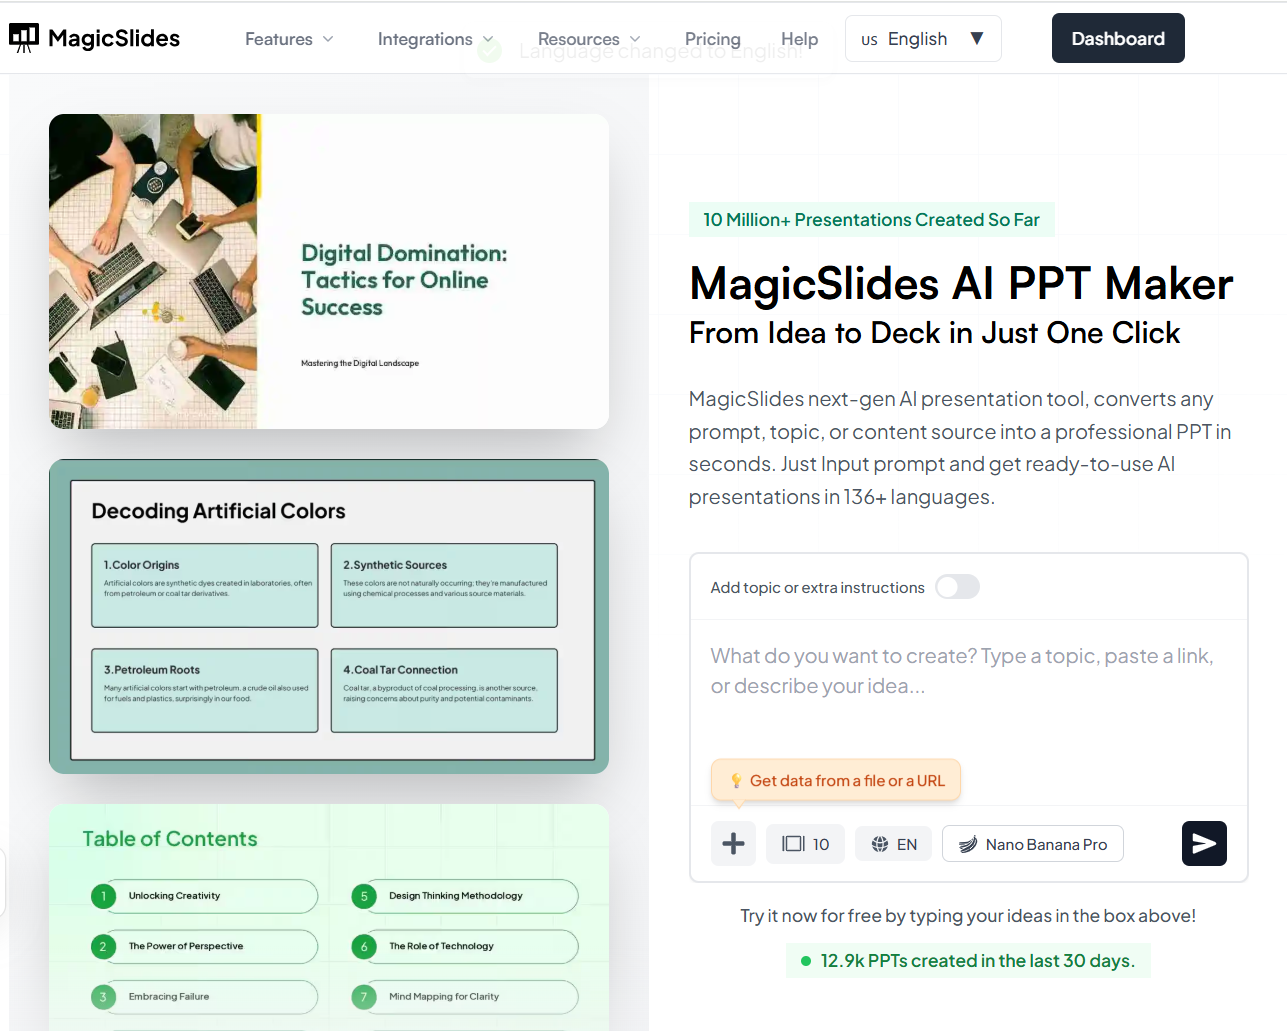1287x1031 pixels.
Task: Click 'Try it now for free' hint text
Action: (x=968, y=916)
